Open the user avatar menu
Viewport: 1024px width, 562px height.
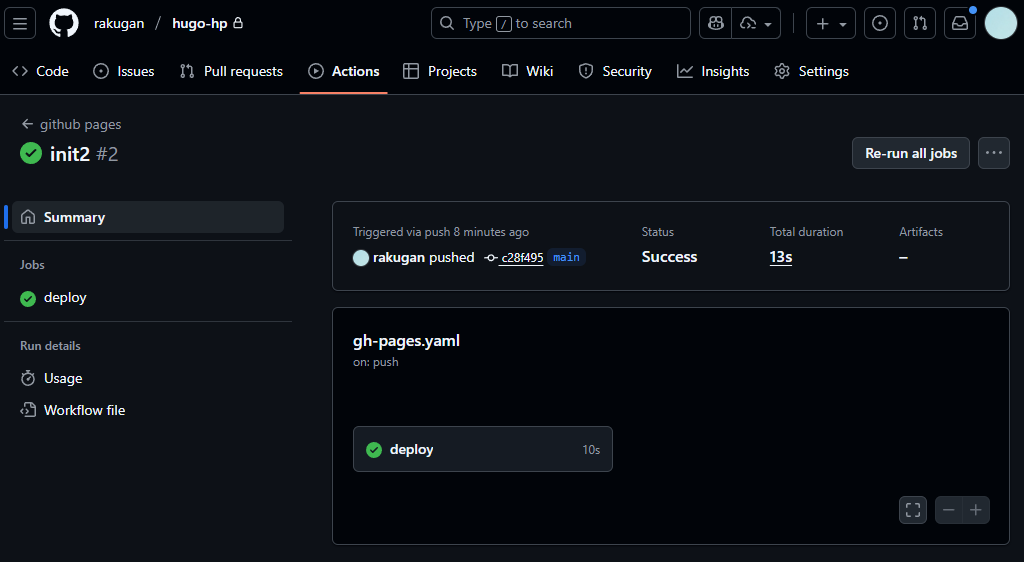1000,23
